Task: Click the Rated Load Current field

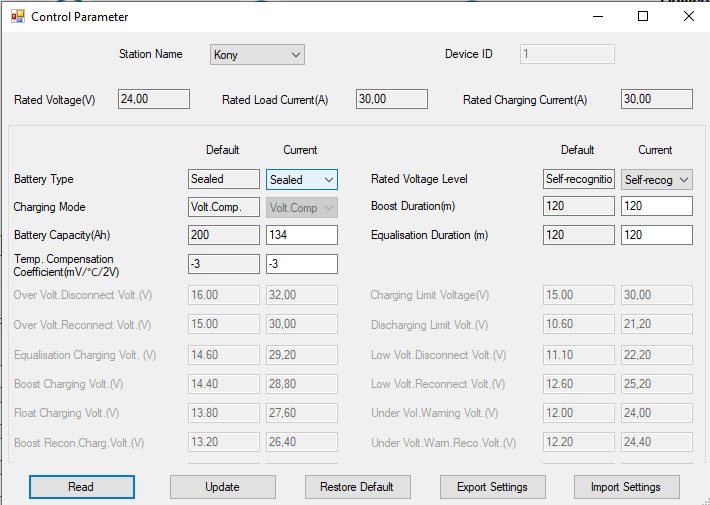Action: click(392, 99)
